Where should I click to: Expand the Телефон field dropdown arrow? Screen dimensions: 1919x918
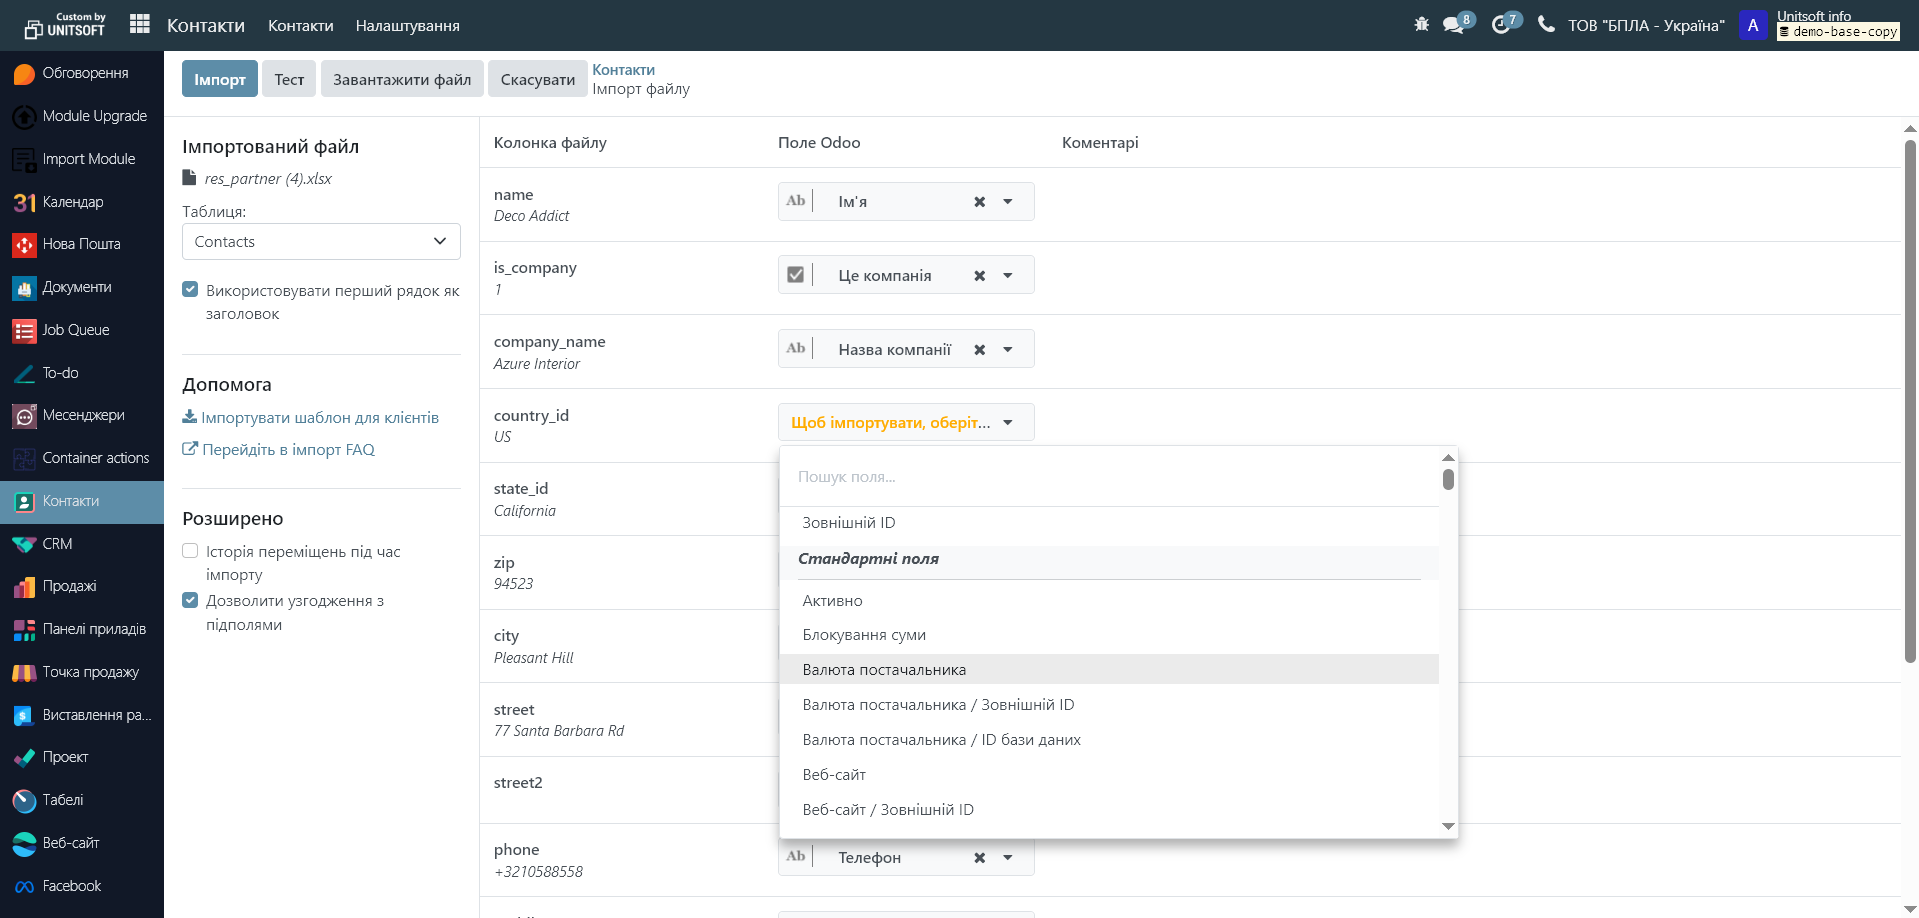[x=1008, y=858]
